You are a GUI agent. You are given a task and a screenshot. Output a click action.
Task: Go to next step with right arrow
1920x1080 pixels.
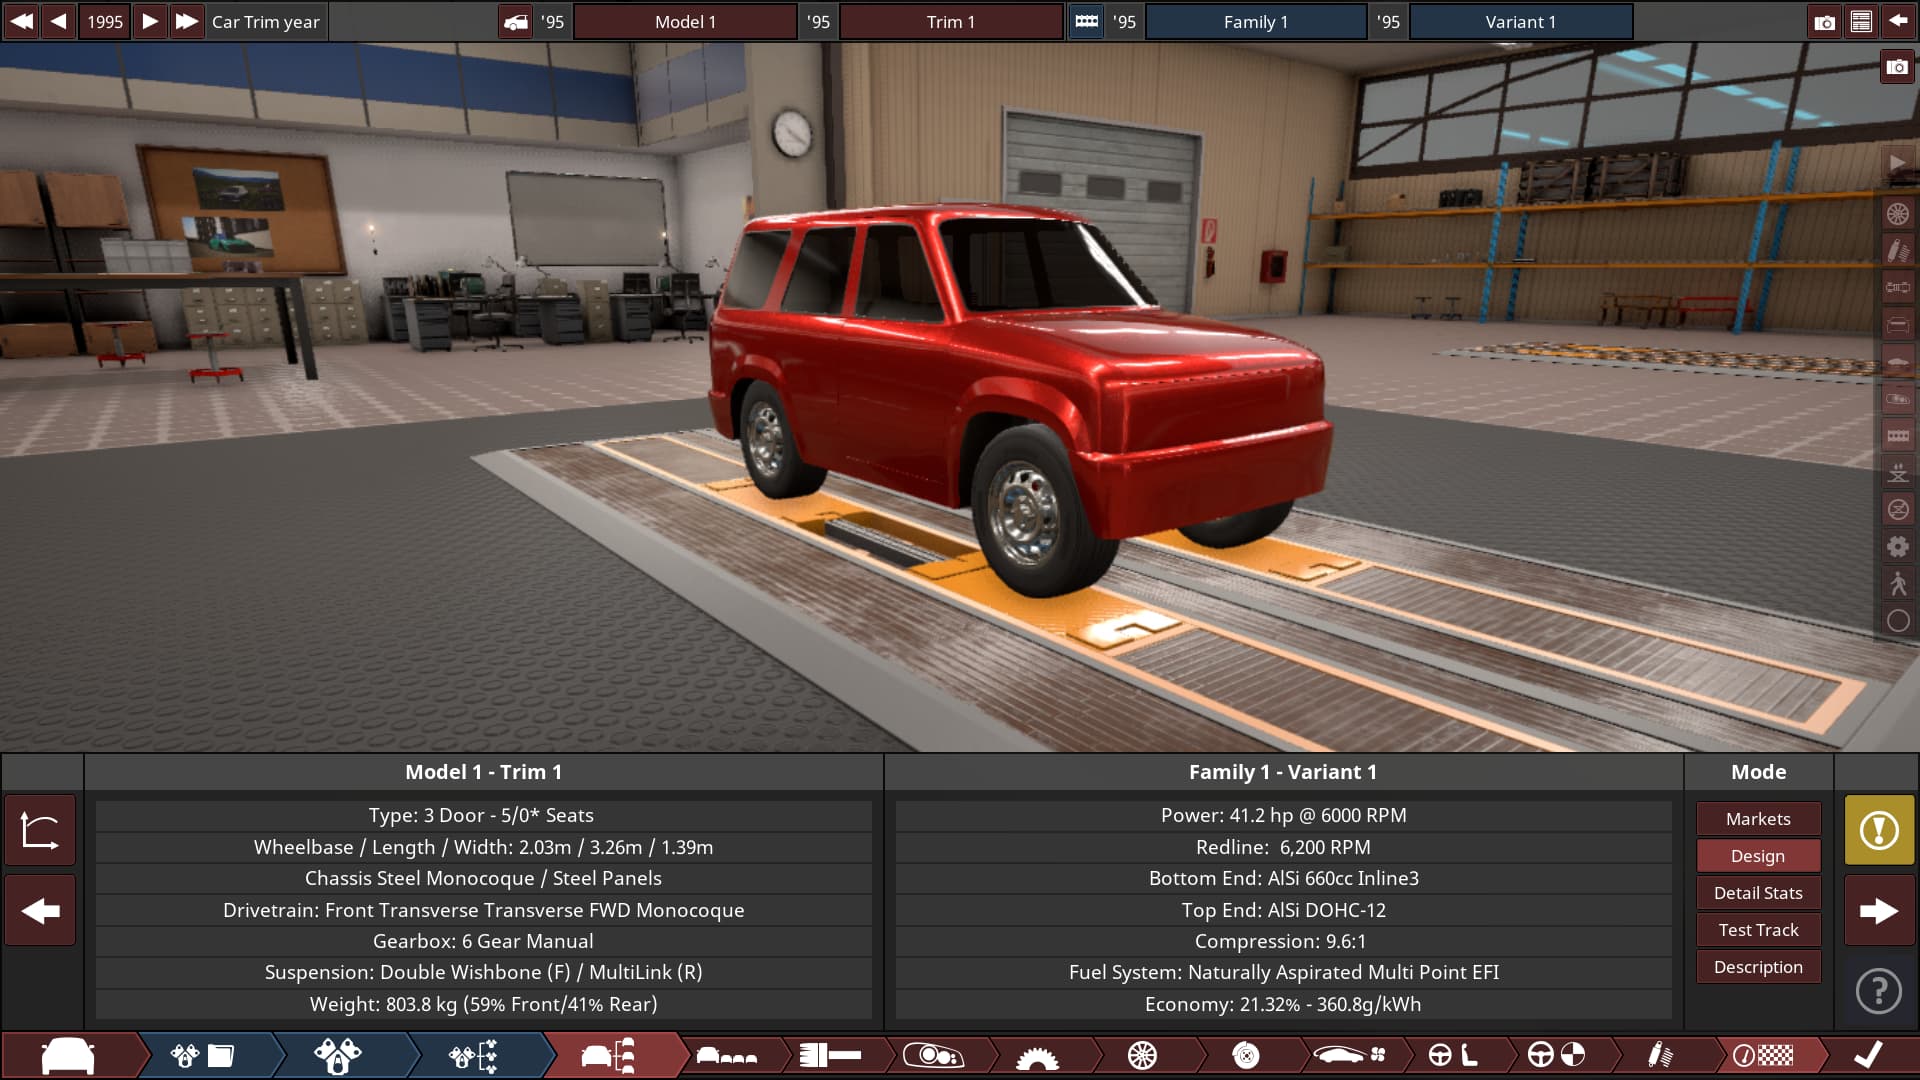coord(1878,911)
